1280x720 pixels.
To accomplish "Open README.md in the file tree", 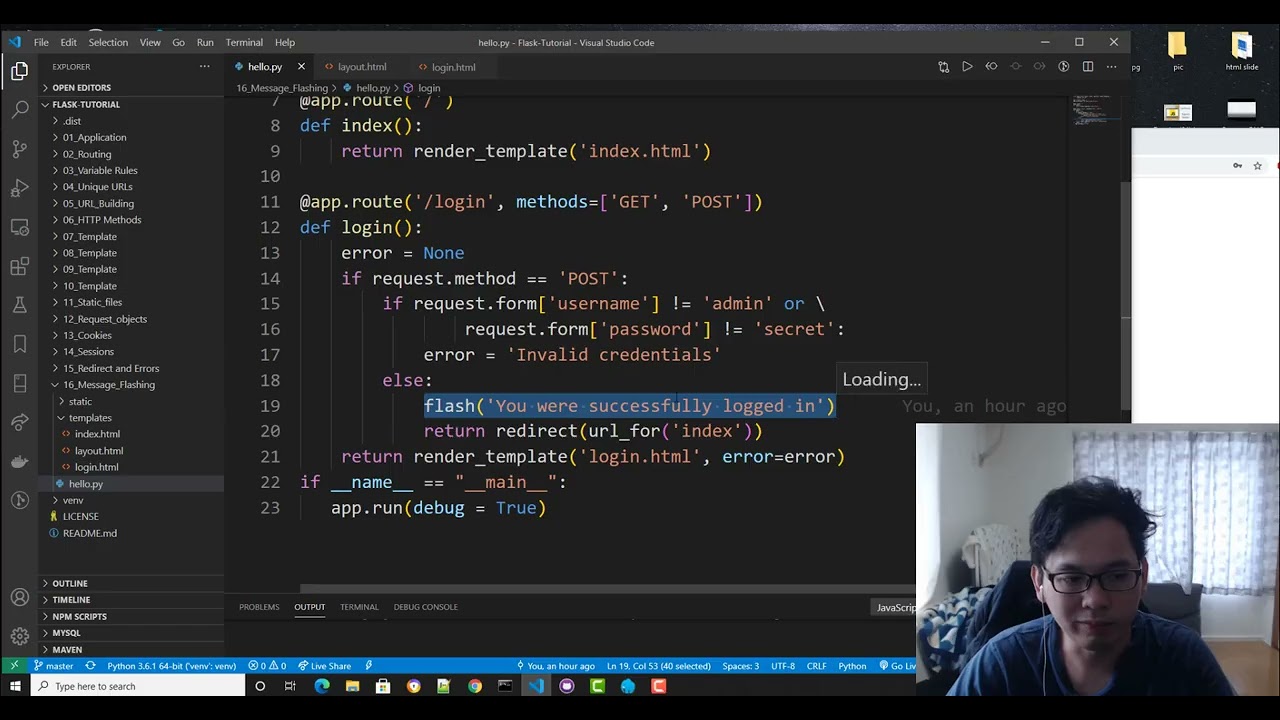I will pos(90,533).
